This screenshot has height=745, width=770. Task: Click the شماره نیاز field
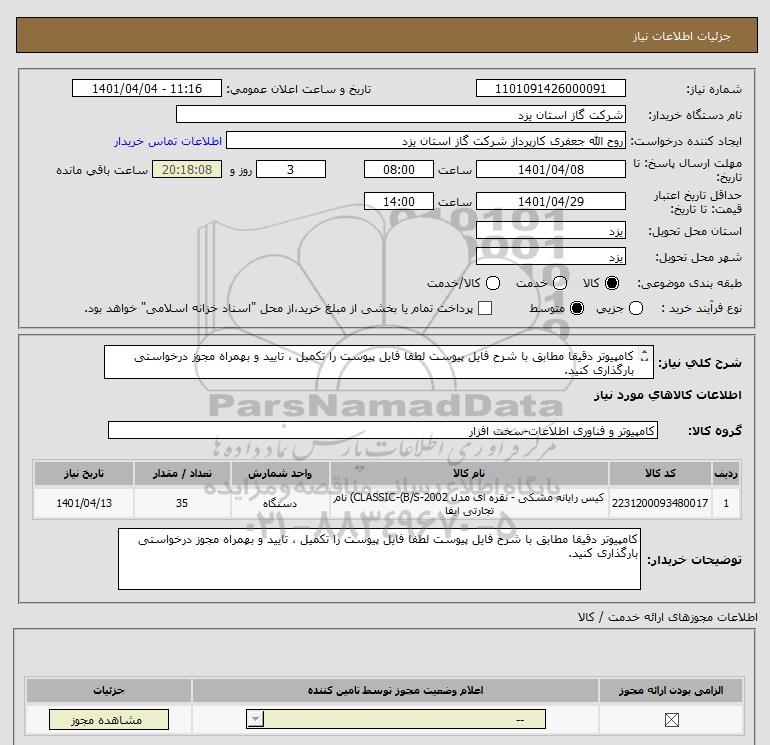(x=550, y=88)
